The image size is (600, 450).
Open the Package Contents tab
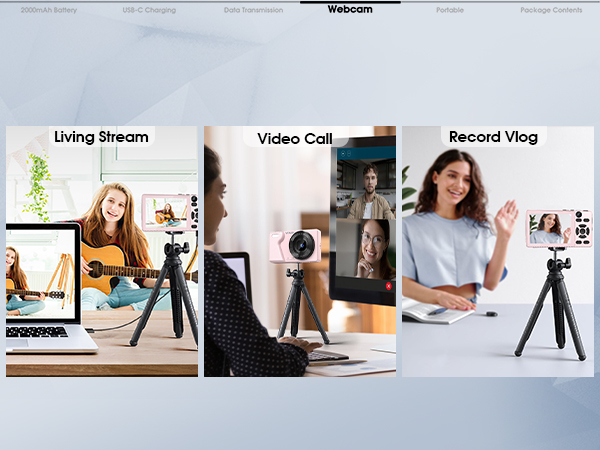tap(551, 10)
